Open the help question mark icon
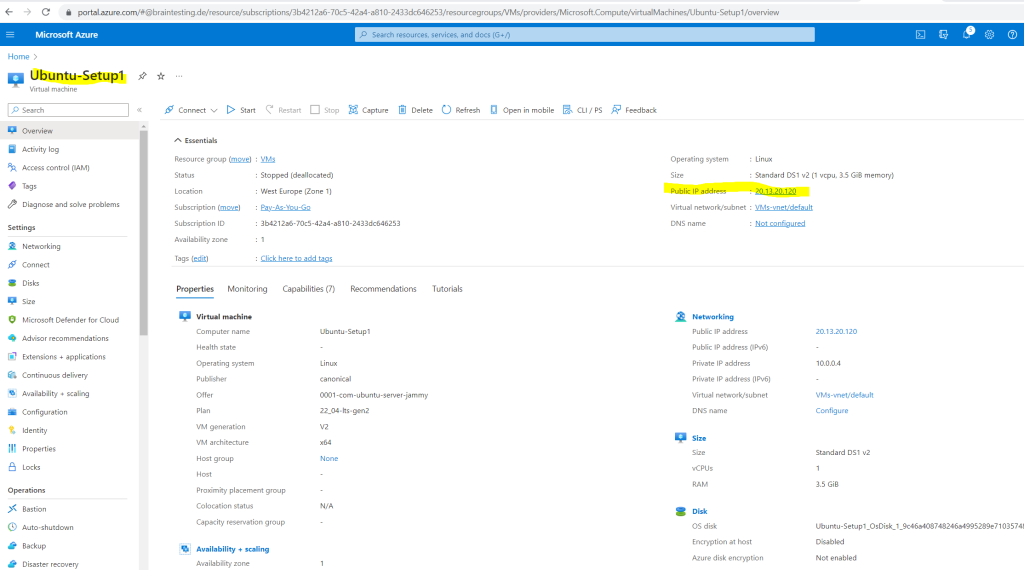The image size is (1024, 570). click(x=1012, y=35)
